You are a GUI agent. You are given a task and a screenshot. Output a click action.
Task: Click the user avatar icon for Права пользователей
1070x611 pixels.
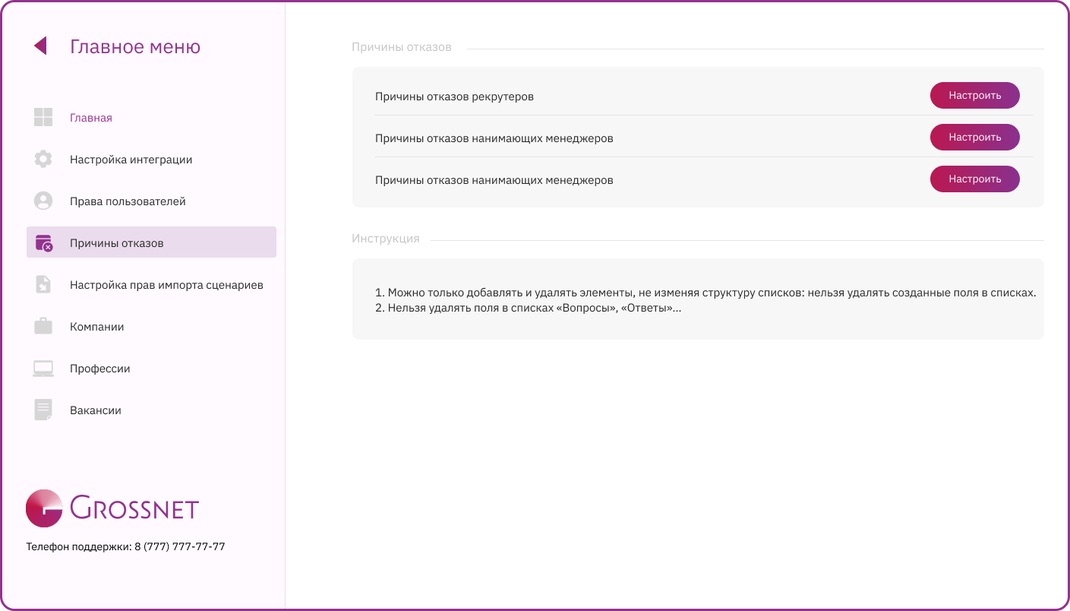[43, 201]
